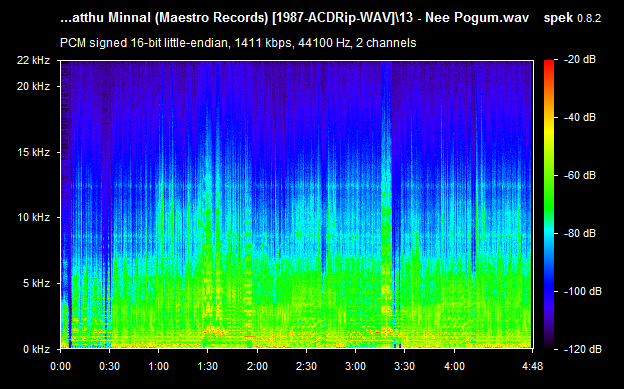Viewport: 624px width, 389px height.
Task: Click the -100 dB legend label
Action: pos(583,291)
